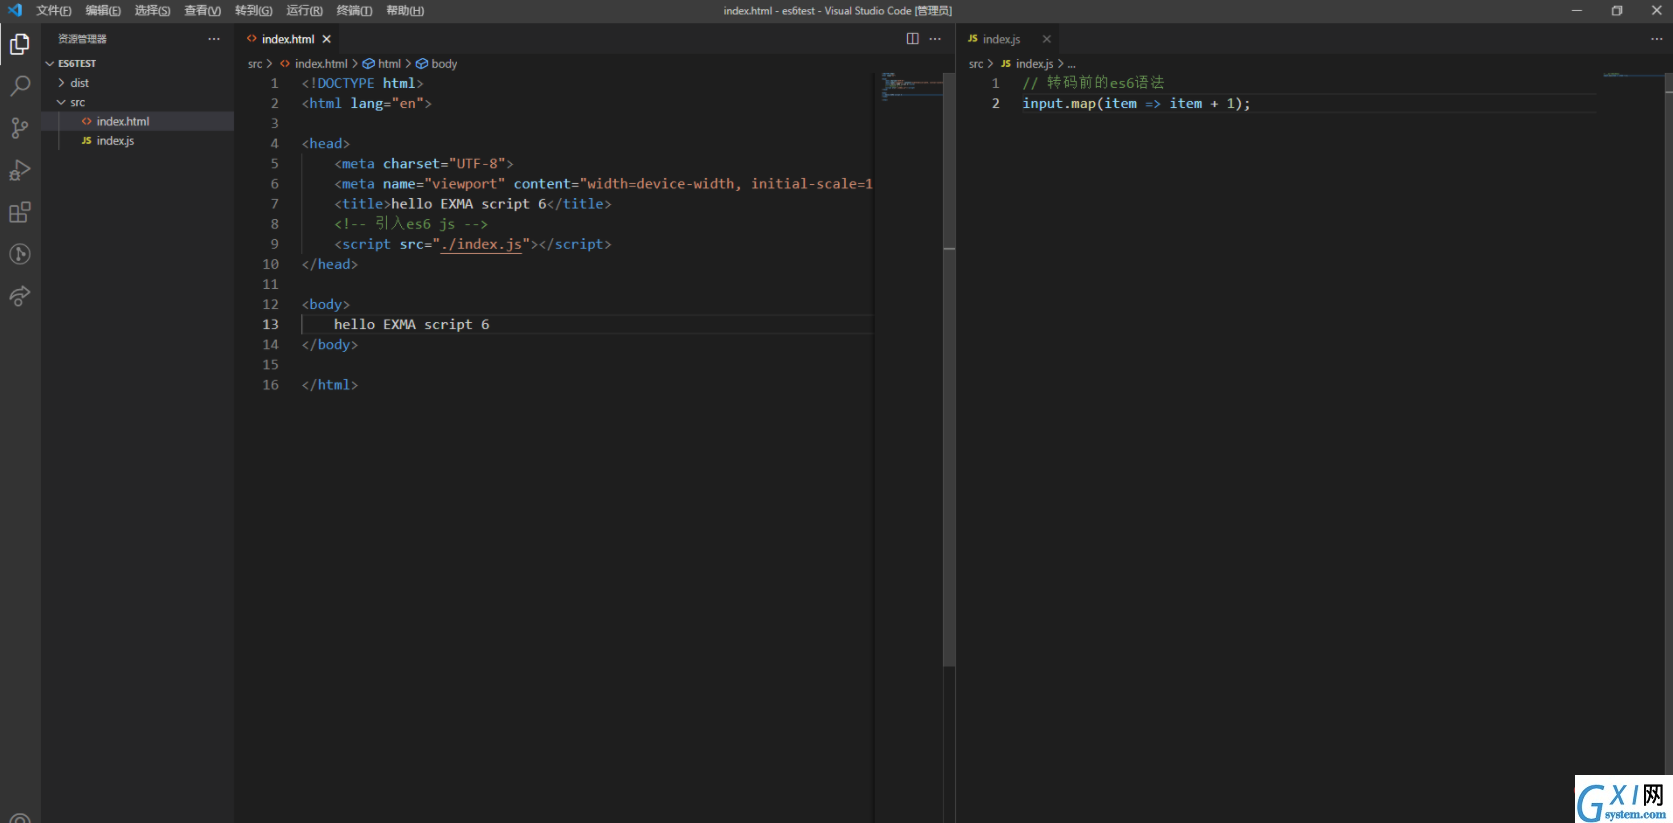This screenshot has height=823, width=1673.
Task: Open the Search view in activity bar
Action: (x=20, y=86)
